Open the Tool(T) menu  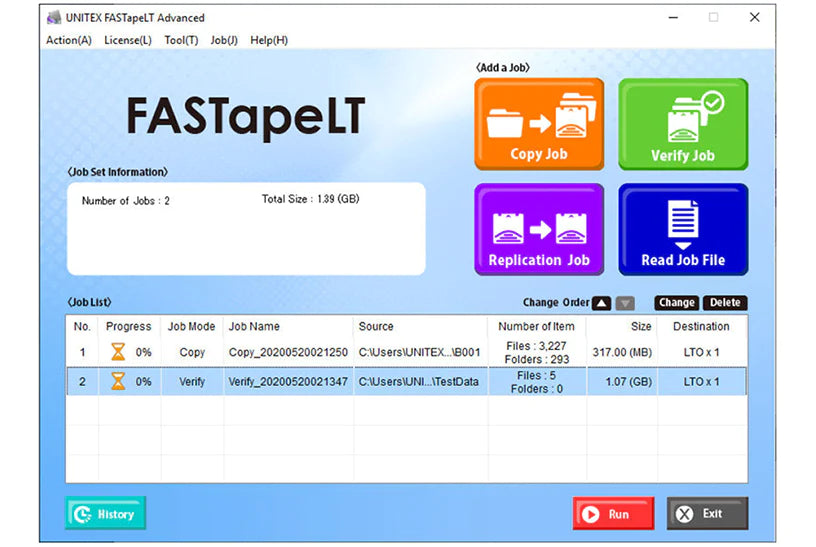coord(181,40)
